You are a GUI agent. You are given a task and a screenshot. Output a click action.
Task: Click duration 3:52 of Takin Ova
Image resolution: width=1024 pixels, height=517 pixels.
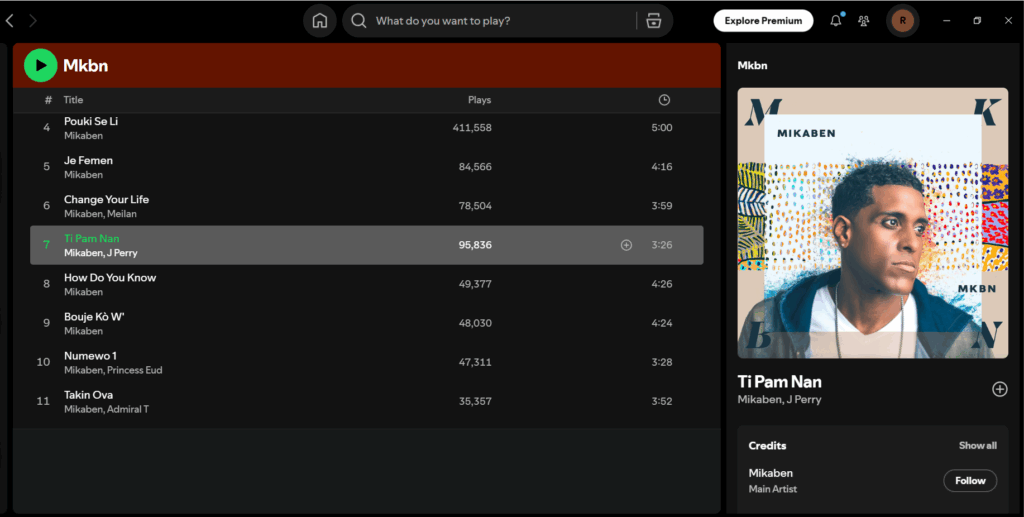pos(662,401)
